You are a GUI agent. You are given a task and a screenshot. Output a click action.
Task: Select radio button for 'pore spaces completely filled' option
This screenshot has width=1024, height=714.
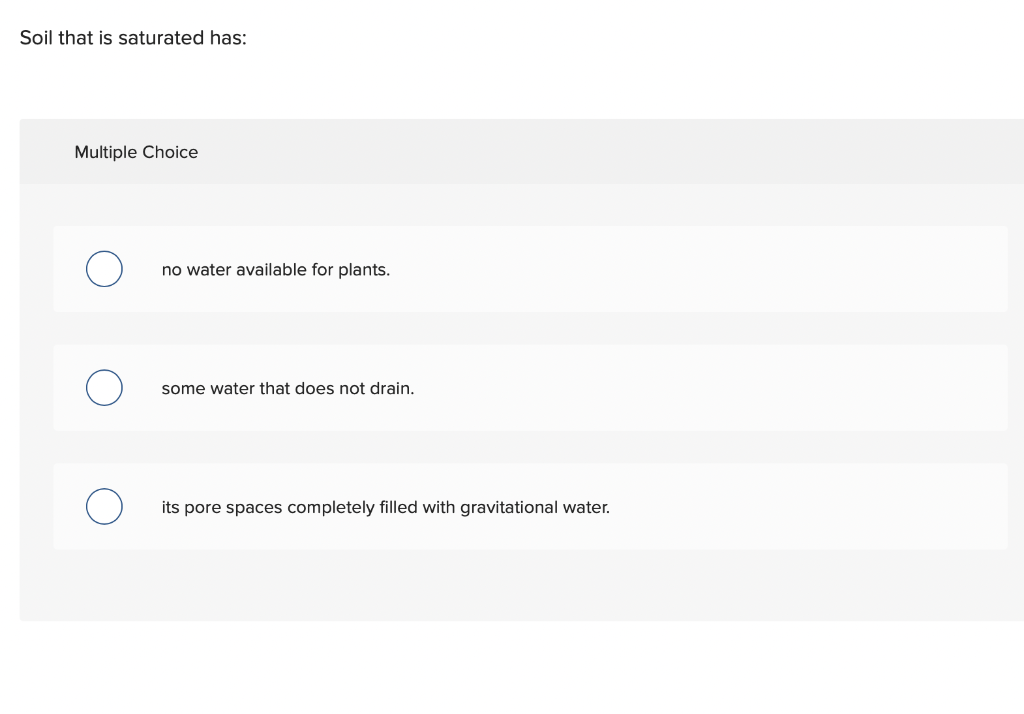[104, 506]
